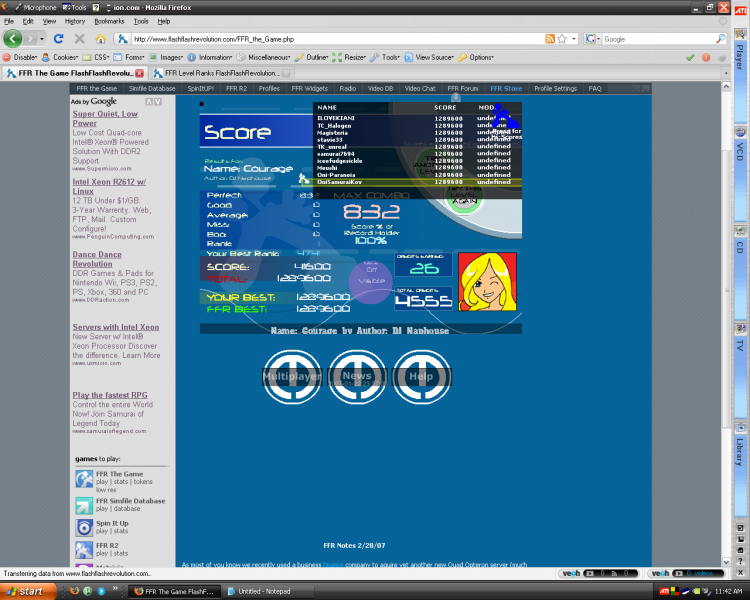Viewport: 750px width, 600px height.
Task: Open Servers with Intel Xeon ad link
Action: pyautogui.click(x=116, y=327)
